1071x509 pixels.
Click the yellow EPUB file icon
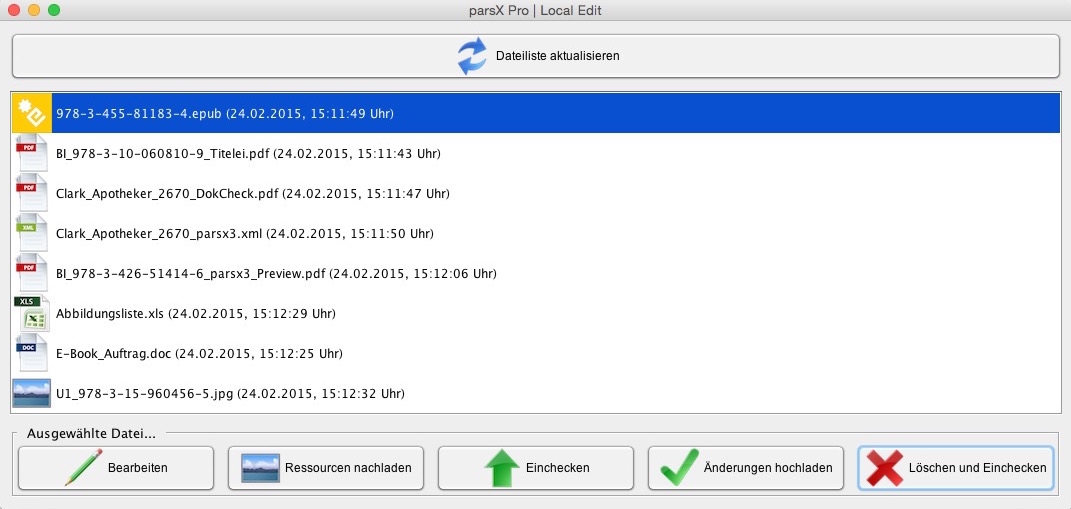(31, 113)
